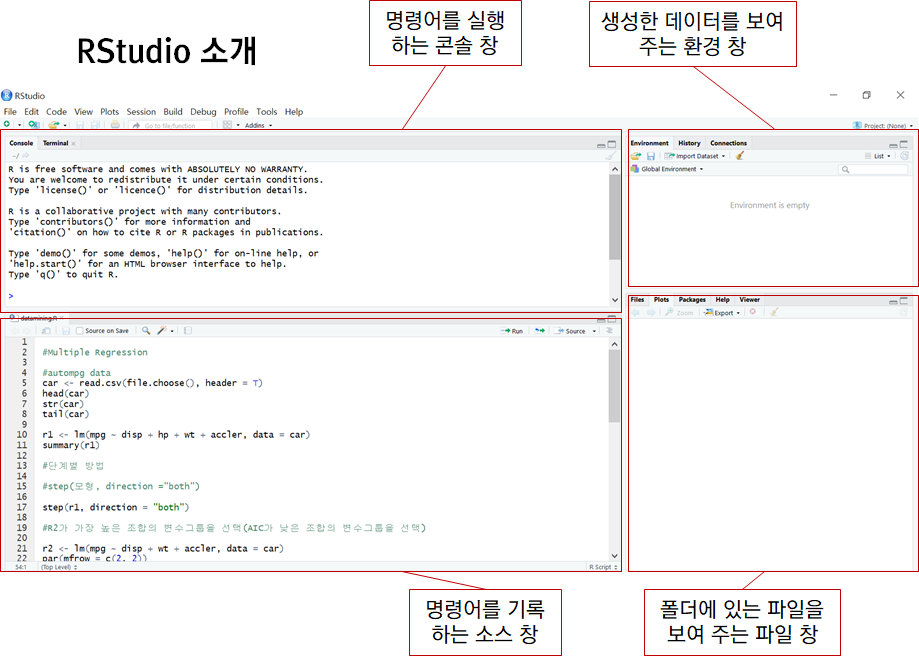This screenshot has width=919, height=659.
Task: Open the Export dropdown in Plots pane
Action: pyautogui.click(x=722, y=312)
